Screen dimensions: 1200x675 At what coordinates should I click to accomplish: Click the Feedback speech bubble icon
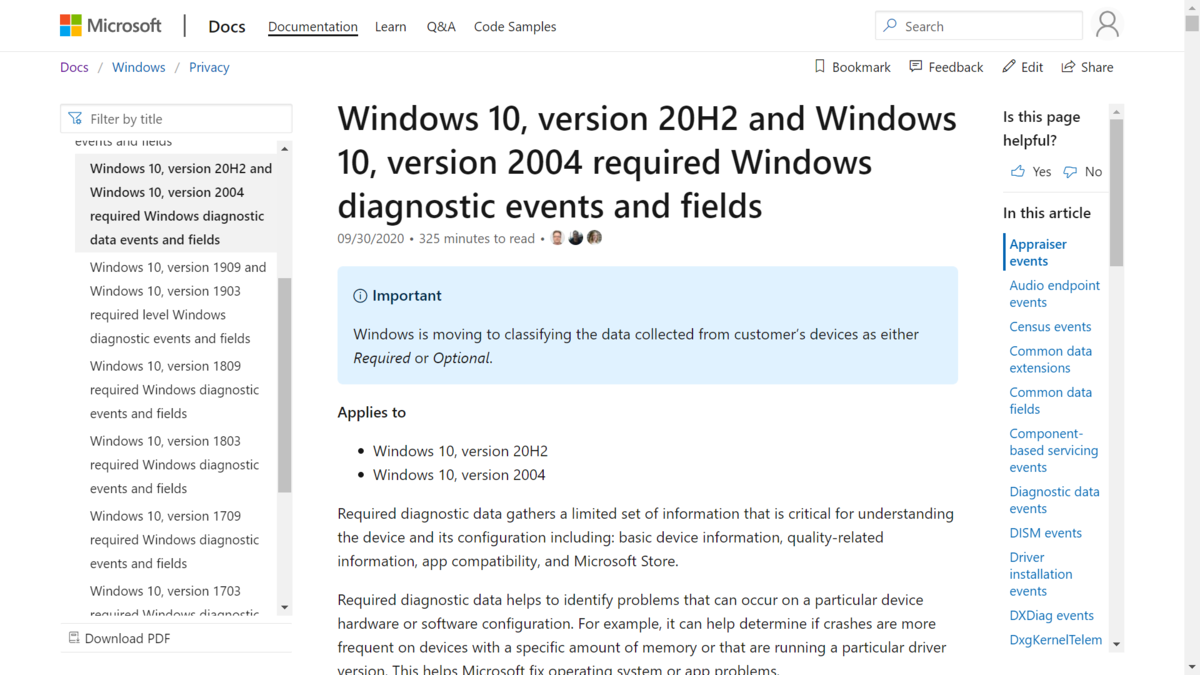[x=916, y=67]
